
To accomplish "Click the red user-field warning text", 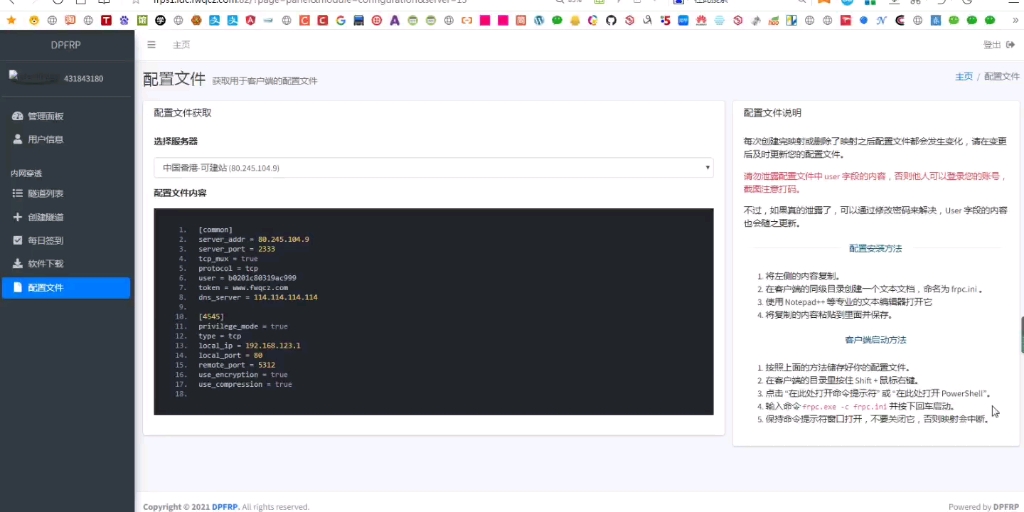I will (x=875, y=183).
